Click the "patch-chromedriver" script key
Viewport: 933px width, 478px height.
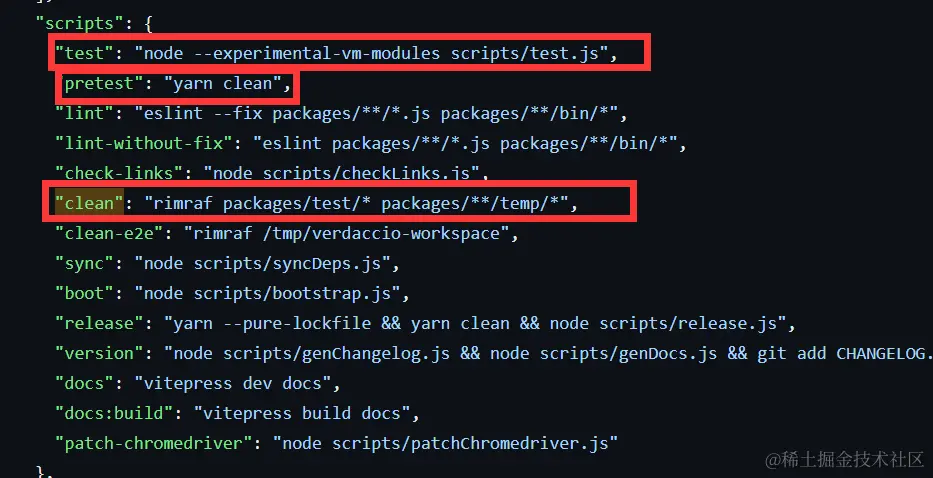pos(157,442)
